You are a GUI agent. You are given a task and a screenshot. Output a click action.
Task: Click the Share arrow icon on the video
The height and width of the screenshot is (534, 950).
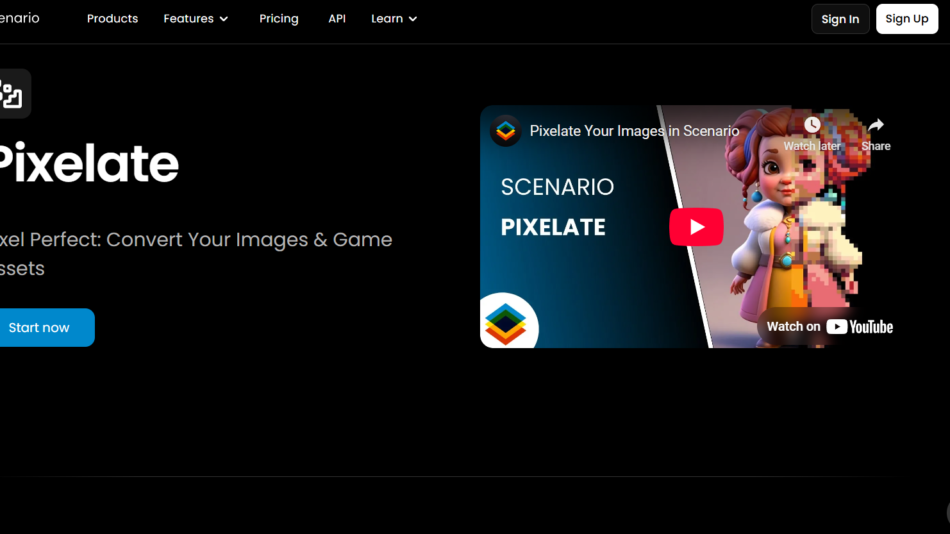click(875, 125)
